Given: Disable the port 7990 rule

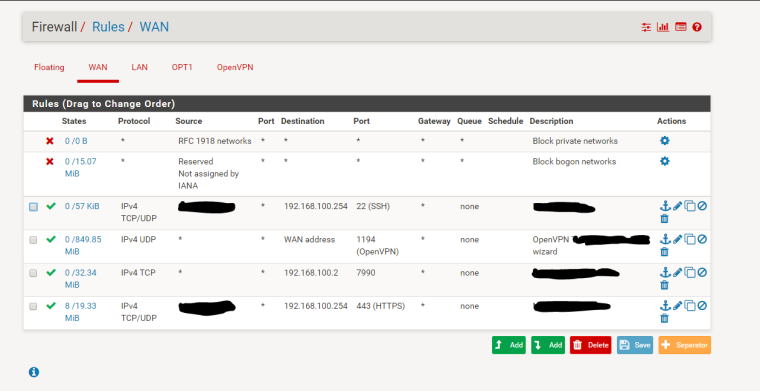Looking at the screenshot, I should (702, 273).
